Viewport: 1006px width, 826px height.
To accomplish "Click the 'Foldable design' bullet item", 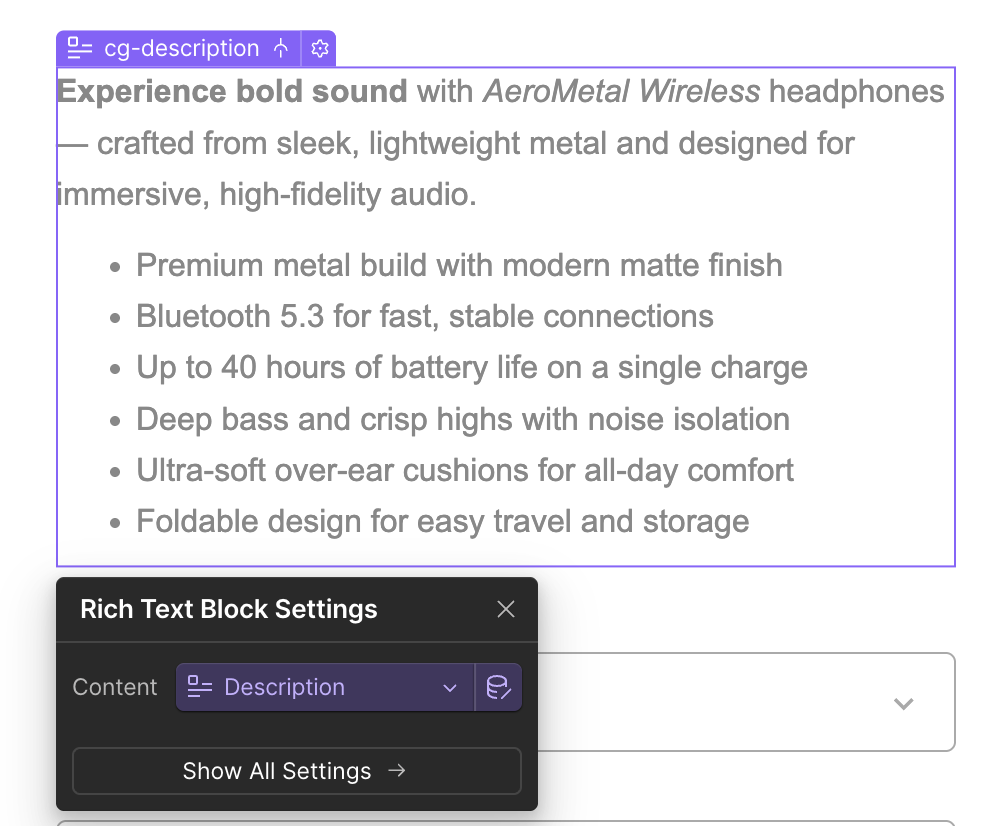I will tap(443, 521).
